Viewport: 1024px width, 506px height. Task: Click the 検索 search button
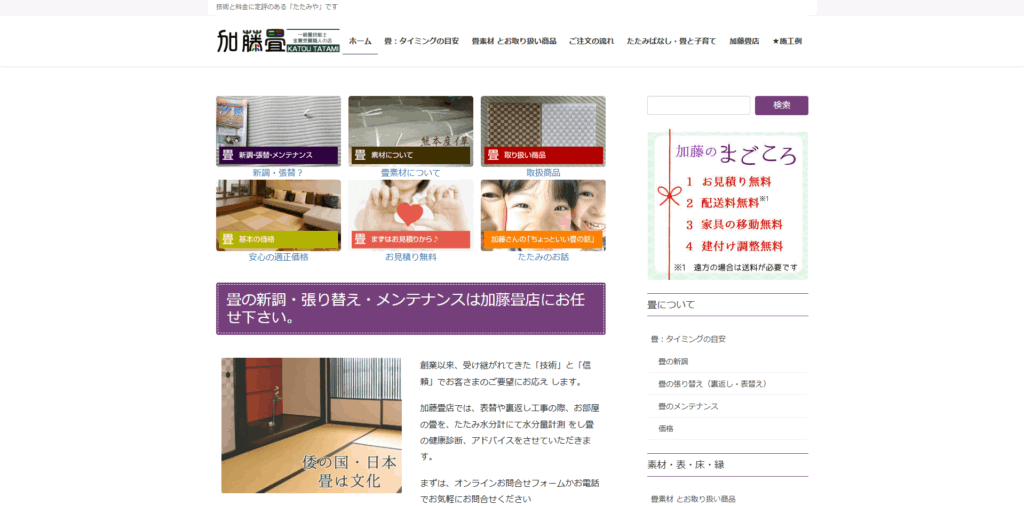[x=782, y=105]
